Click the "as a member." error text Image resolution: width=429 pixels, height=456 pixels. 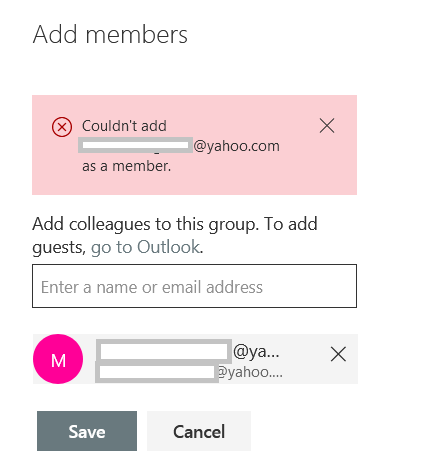(127, 166)
